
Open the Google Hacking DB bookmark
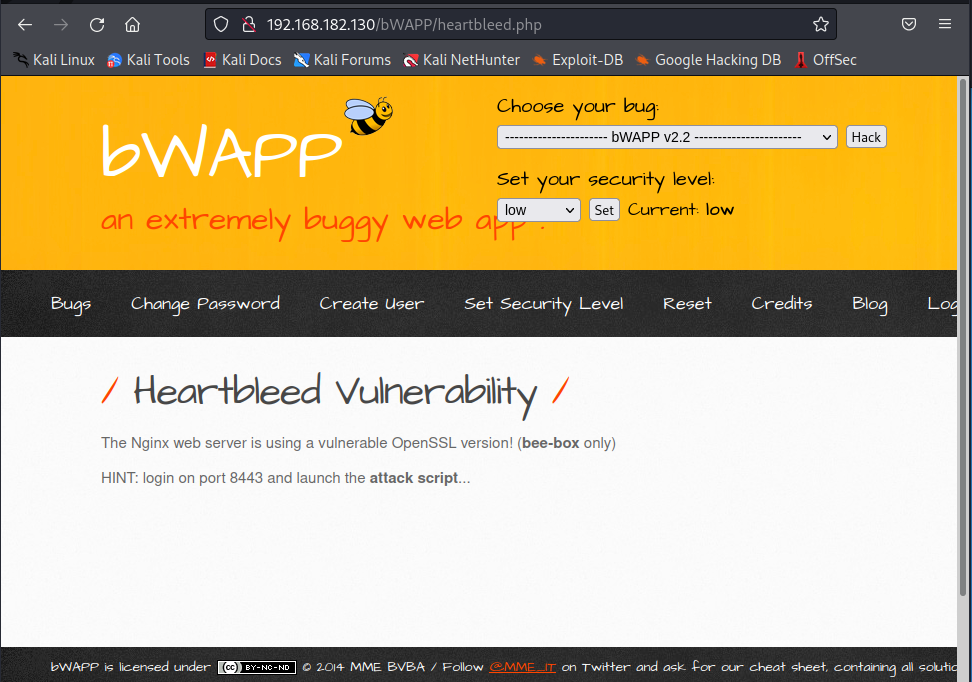coord(709,60)
